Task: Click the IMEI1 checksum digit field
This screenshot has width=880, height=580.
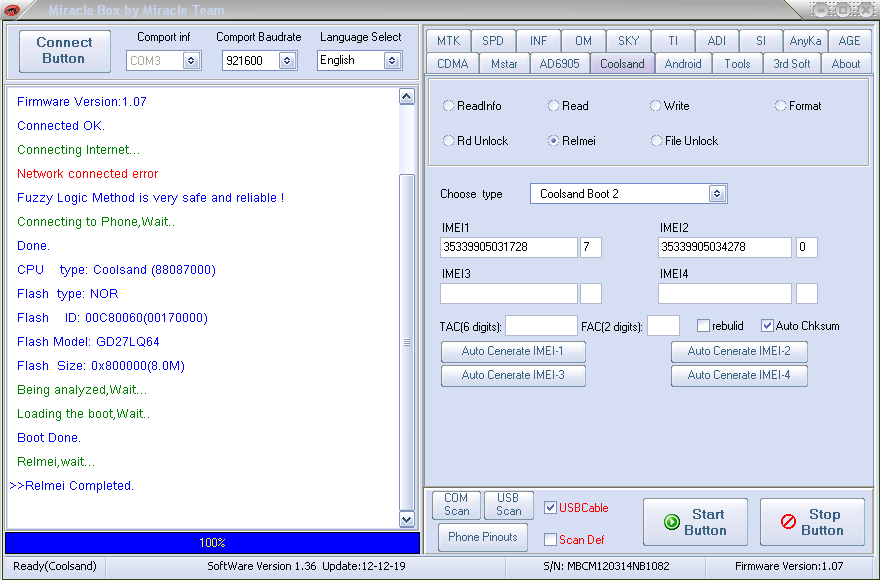Action: [591, 247]
